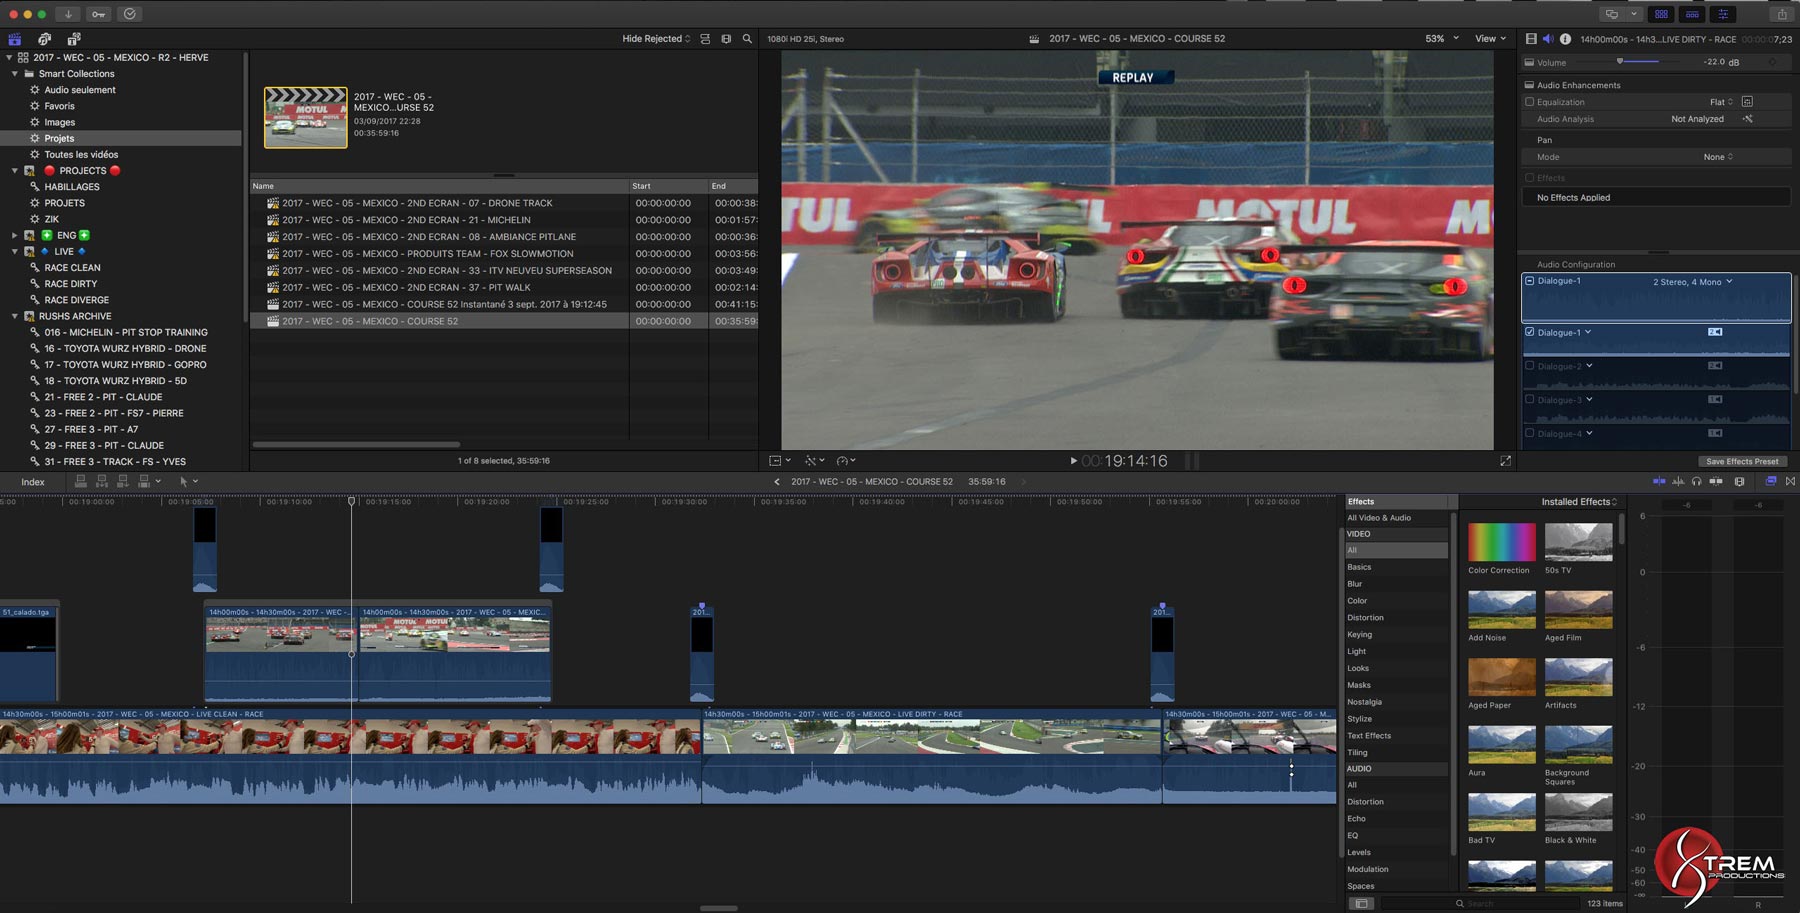Open the keyword editor key icon
The image size is (1800, 913).
click(x=99, y=14)
